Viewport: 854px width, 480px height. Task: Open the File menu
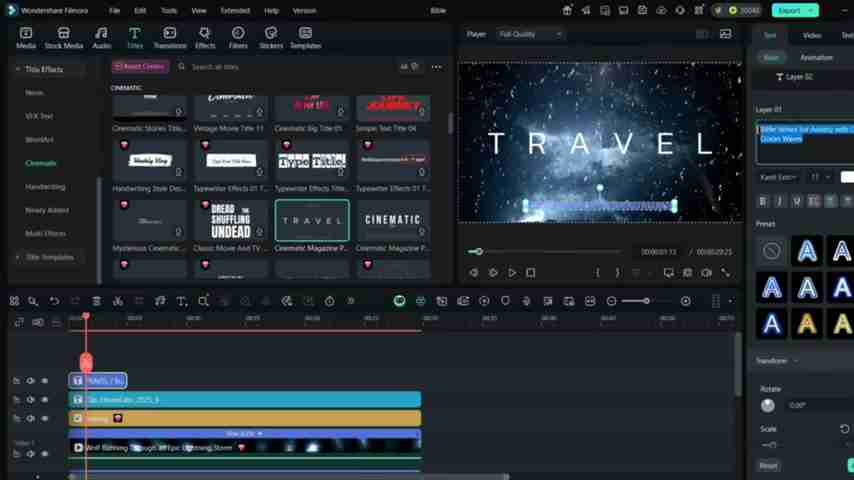click(x=114, y=10)
